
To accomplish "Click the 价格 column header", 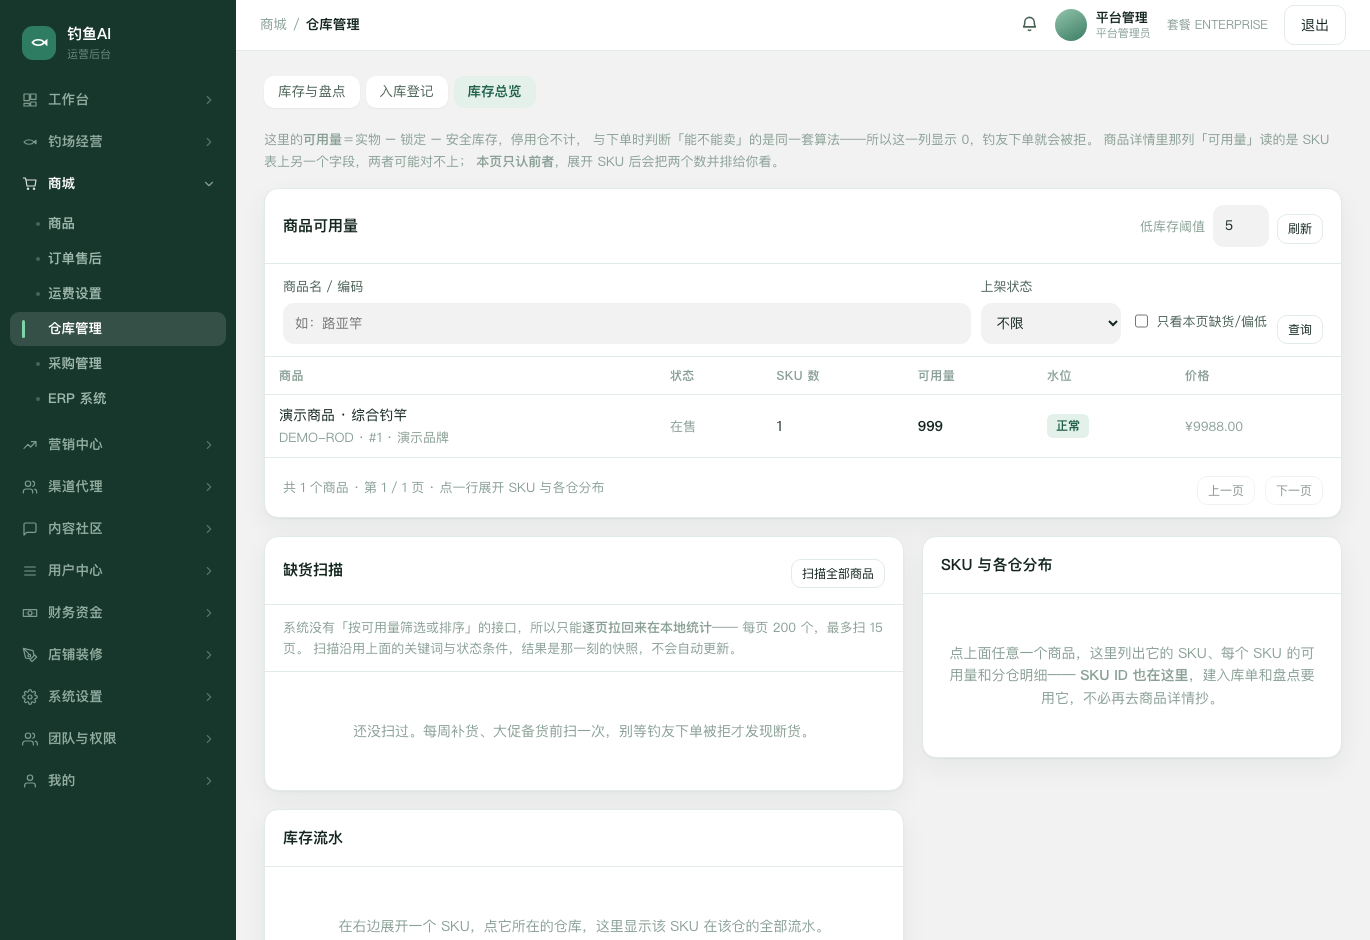I will coord(1197,376).
